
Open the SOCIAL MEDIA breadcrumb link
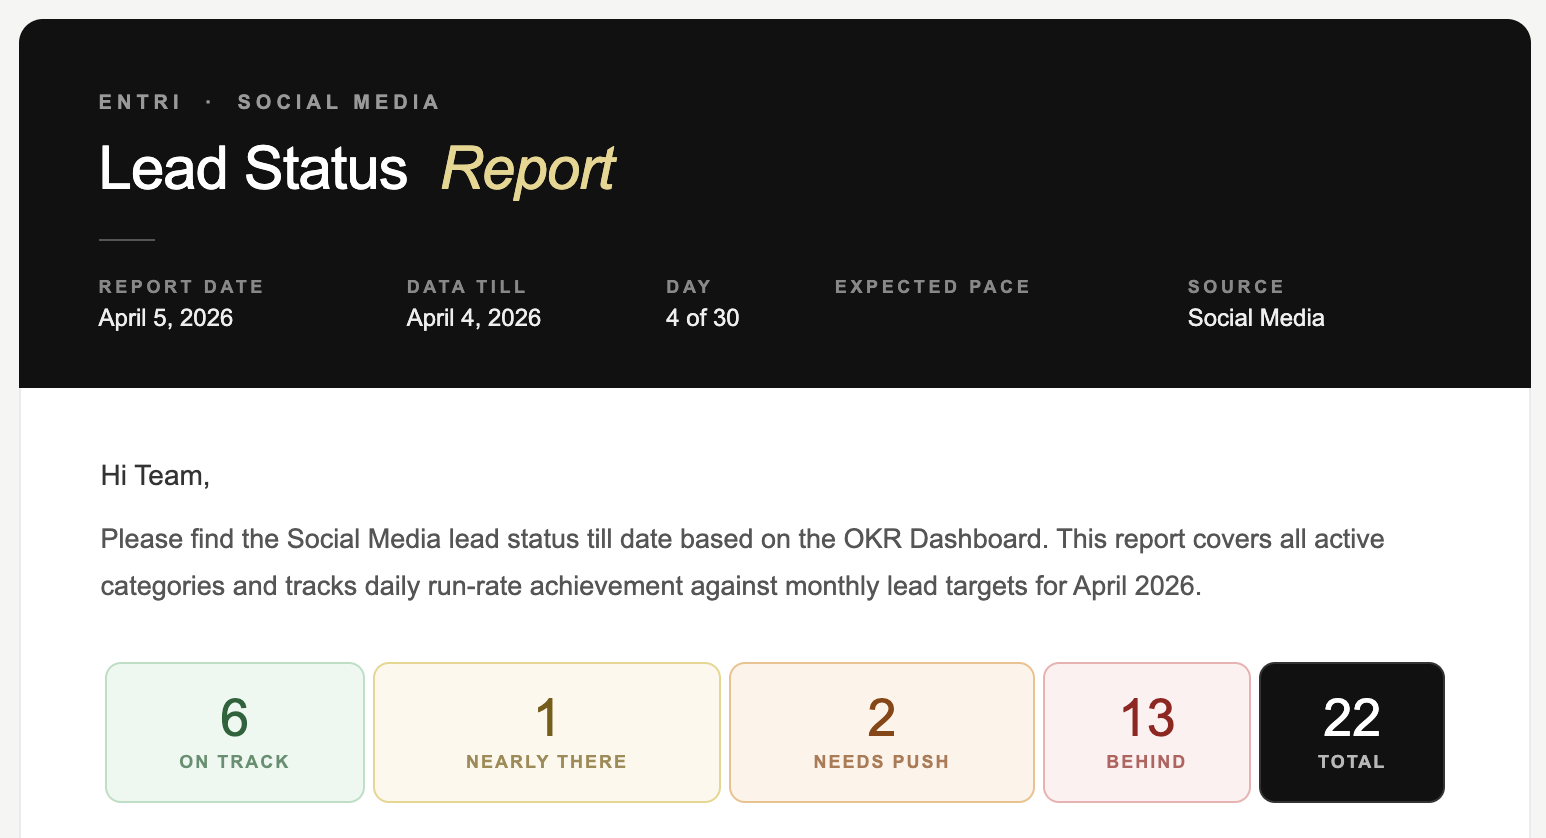click(338, 101)
